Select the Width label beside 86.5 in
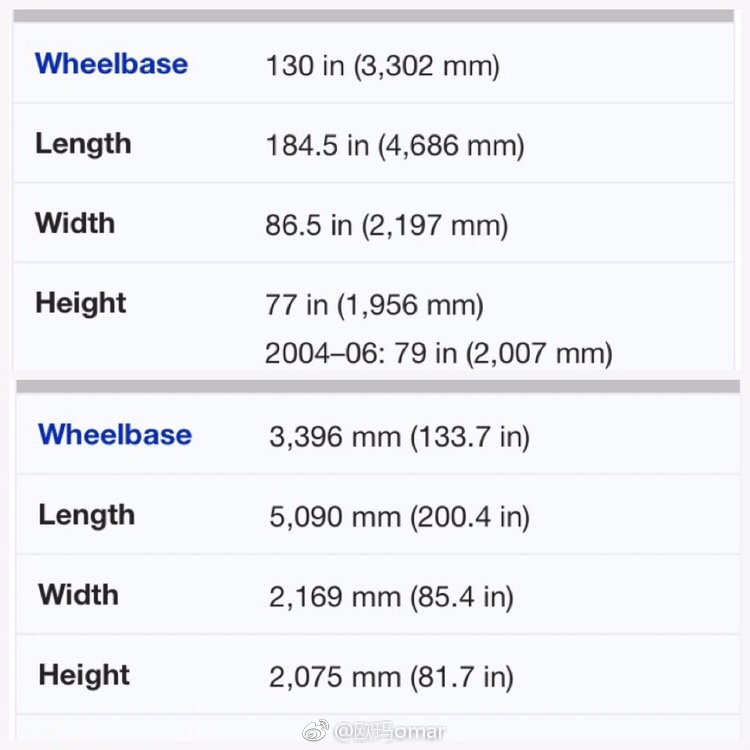The image size is (750, 750). pos(75,223)
